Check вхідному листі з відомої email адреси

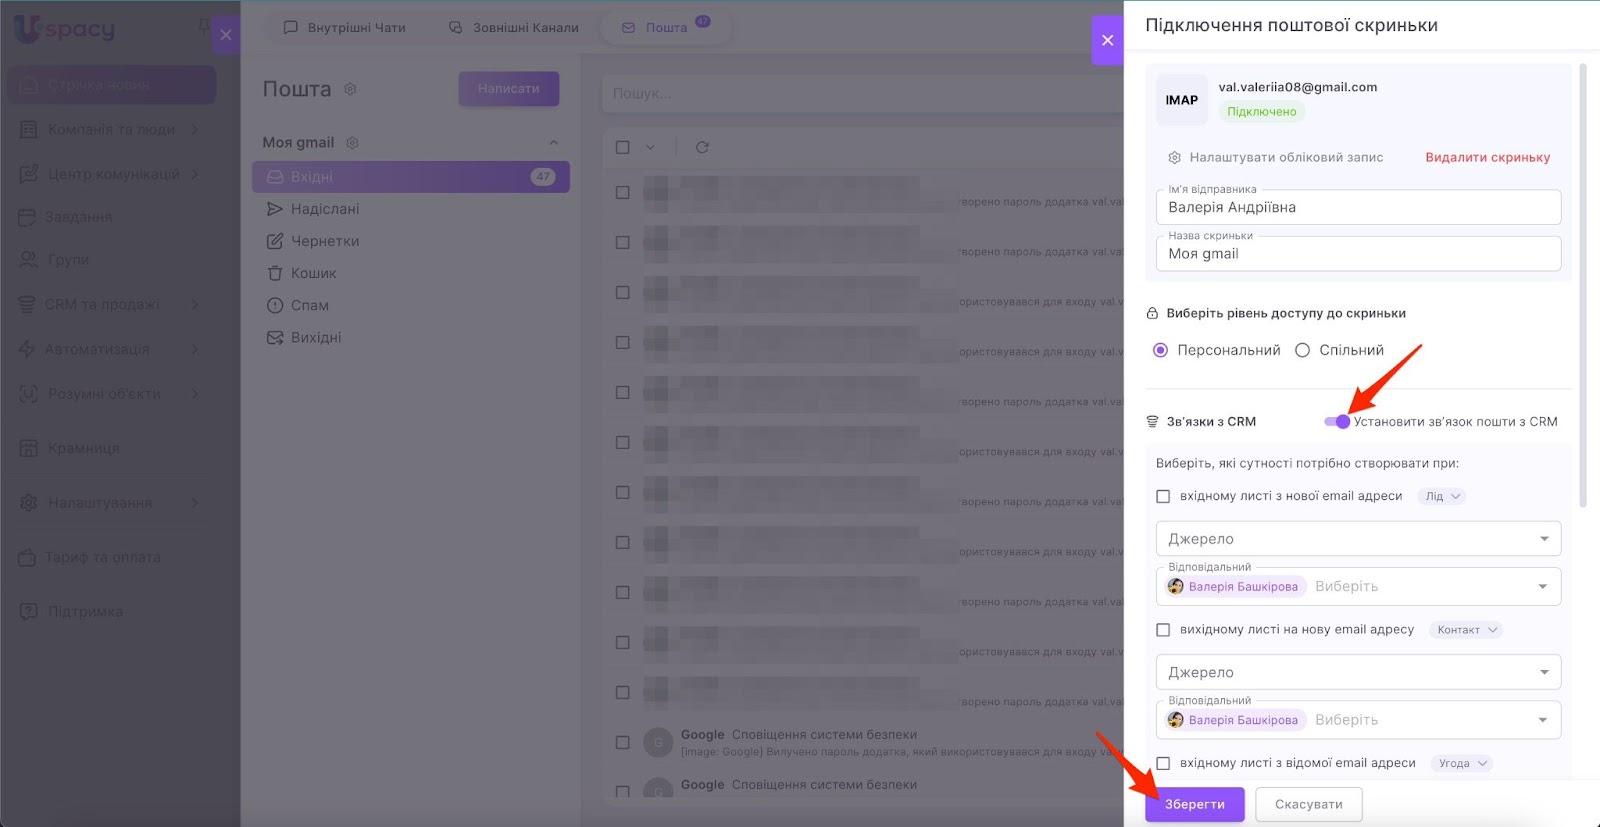1163,763
